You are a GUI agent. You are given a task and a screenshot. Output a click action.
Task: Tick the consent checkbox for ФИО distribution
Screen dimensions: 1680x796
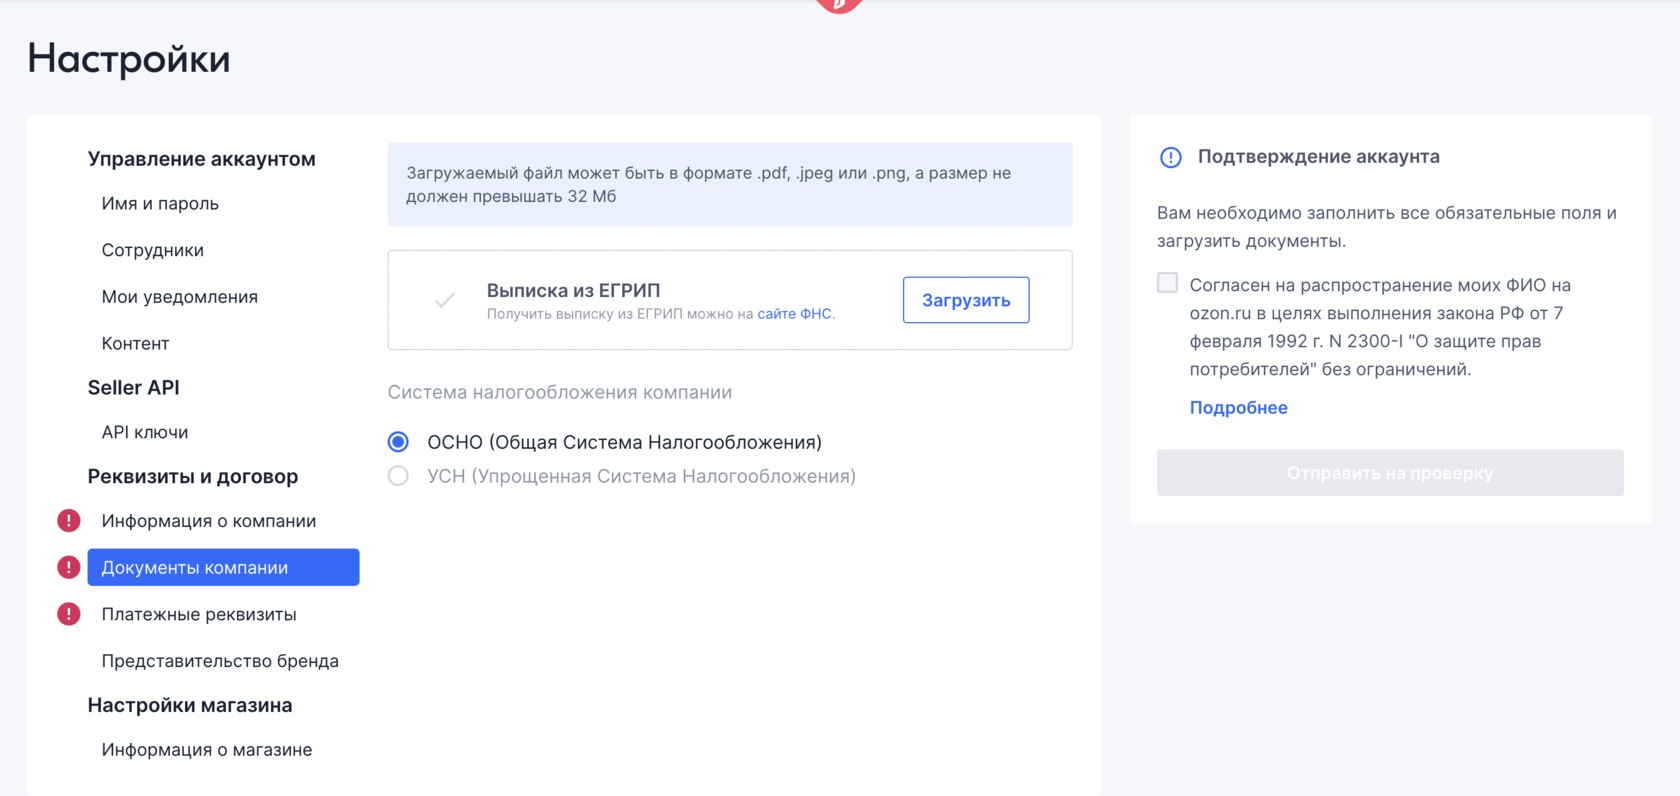coord(1167,283)
